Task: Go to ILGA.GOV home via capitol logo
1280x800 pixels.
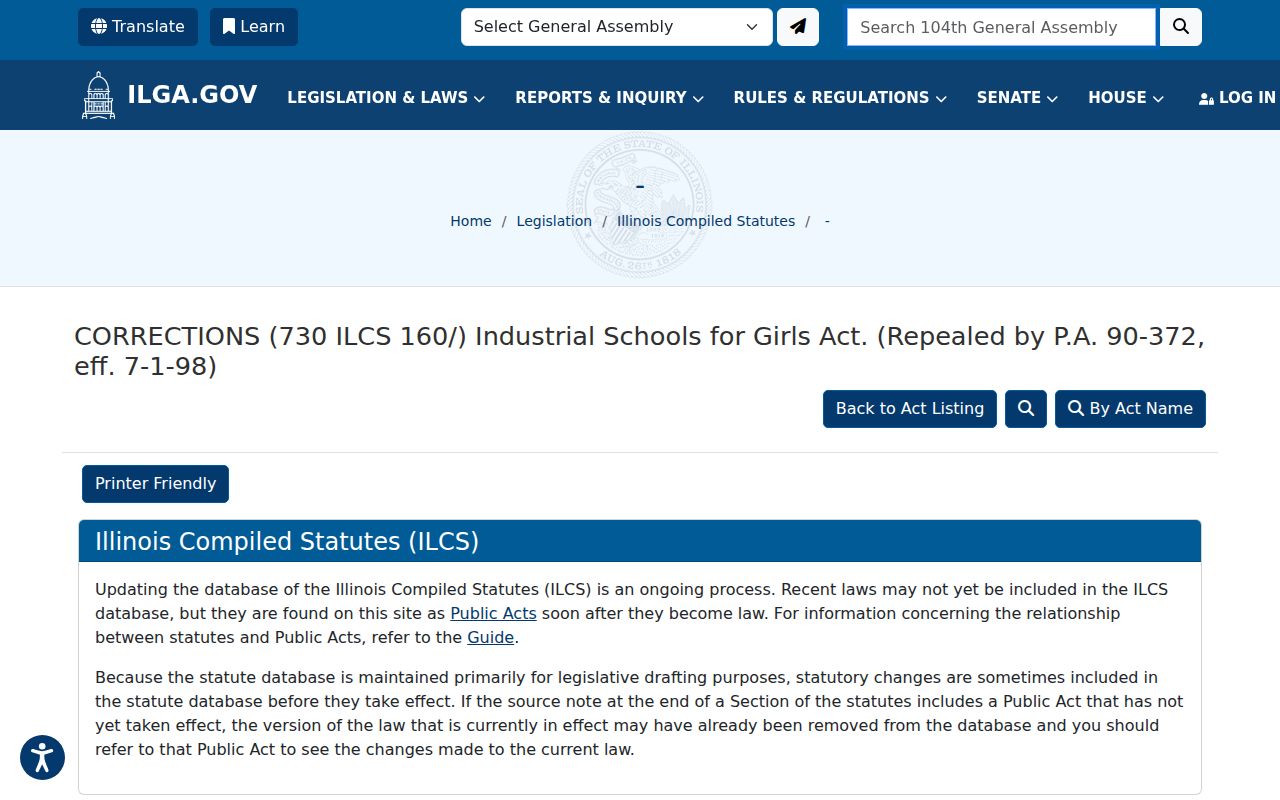Action: [x=169, y=95]
